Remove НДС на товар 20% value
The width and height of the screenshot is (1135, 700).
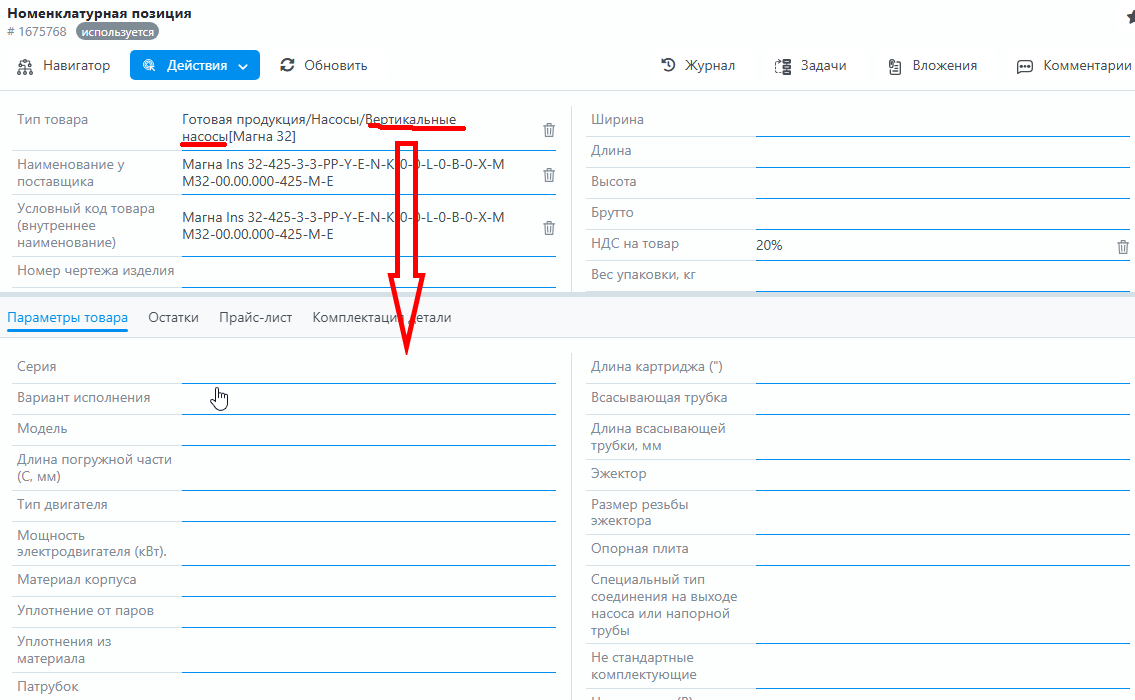click(x=1123, y=247)
